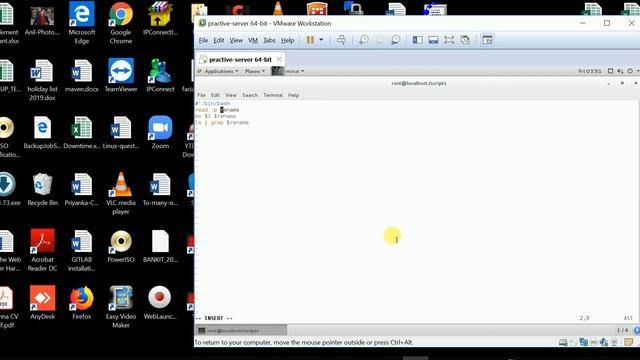Open PowerISO desktop shortcut
640x360 pixels.
(x=121, y=246)
